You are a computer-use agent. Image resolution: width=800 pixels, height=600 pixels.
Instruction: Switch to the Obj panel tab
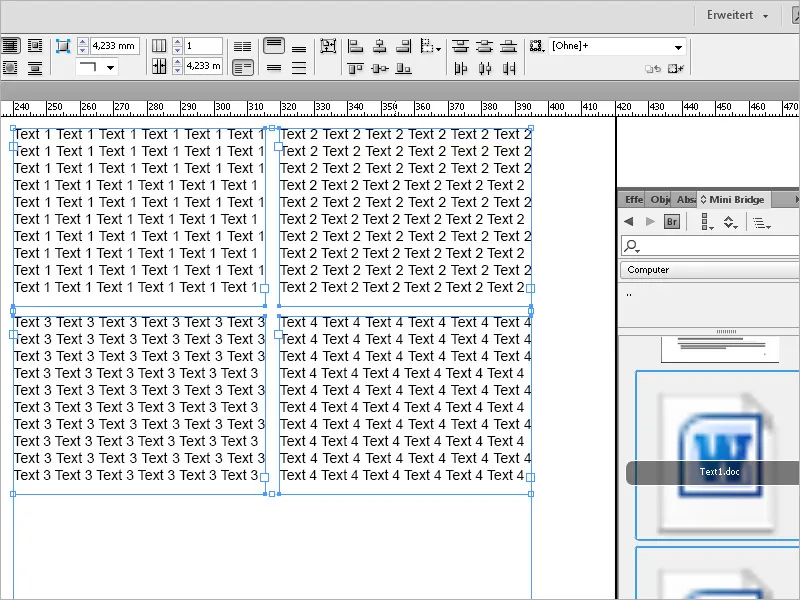pos(660,199)
